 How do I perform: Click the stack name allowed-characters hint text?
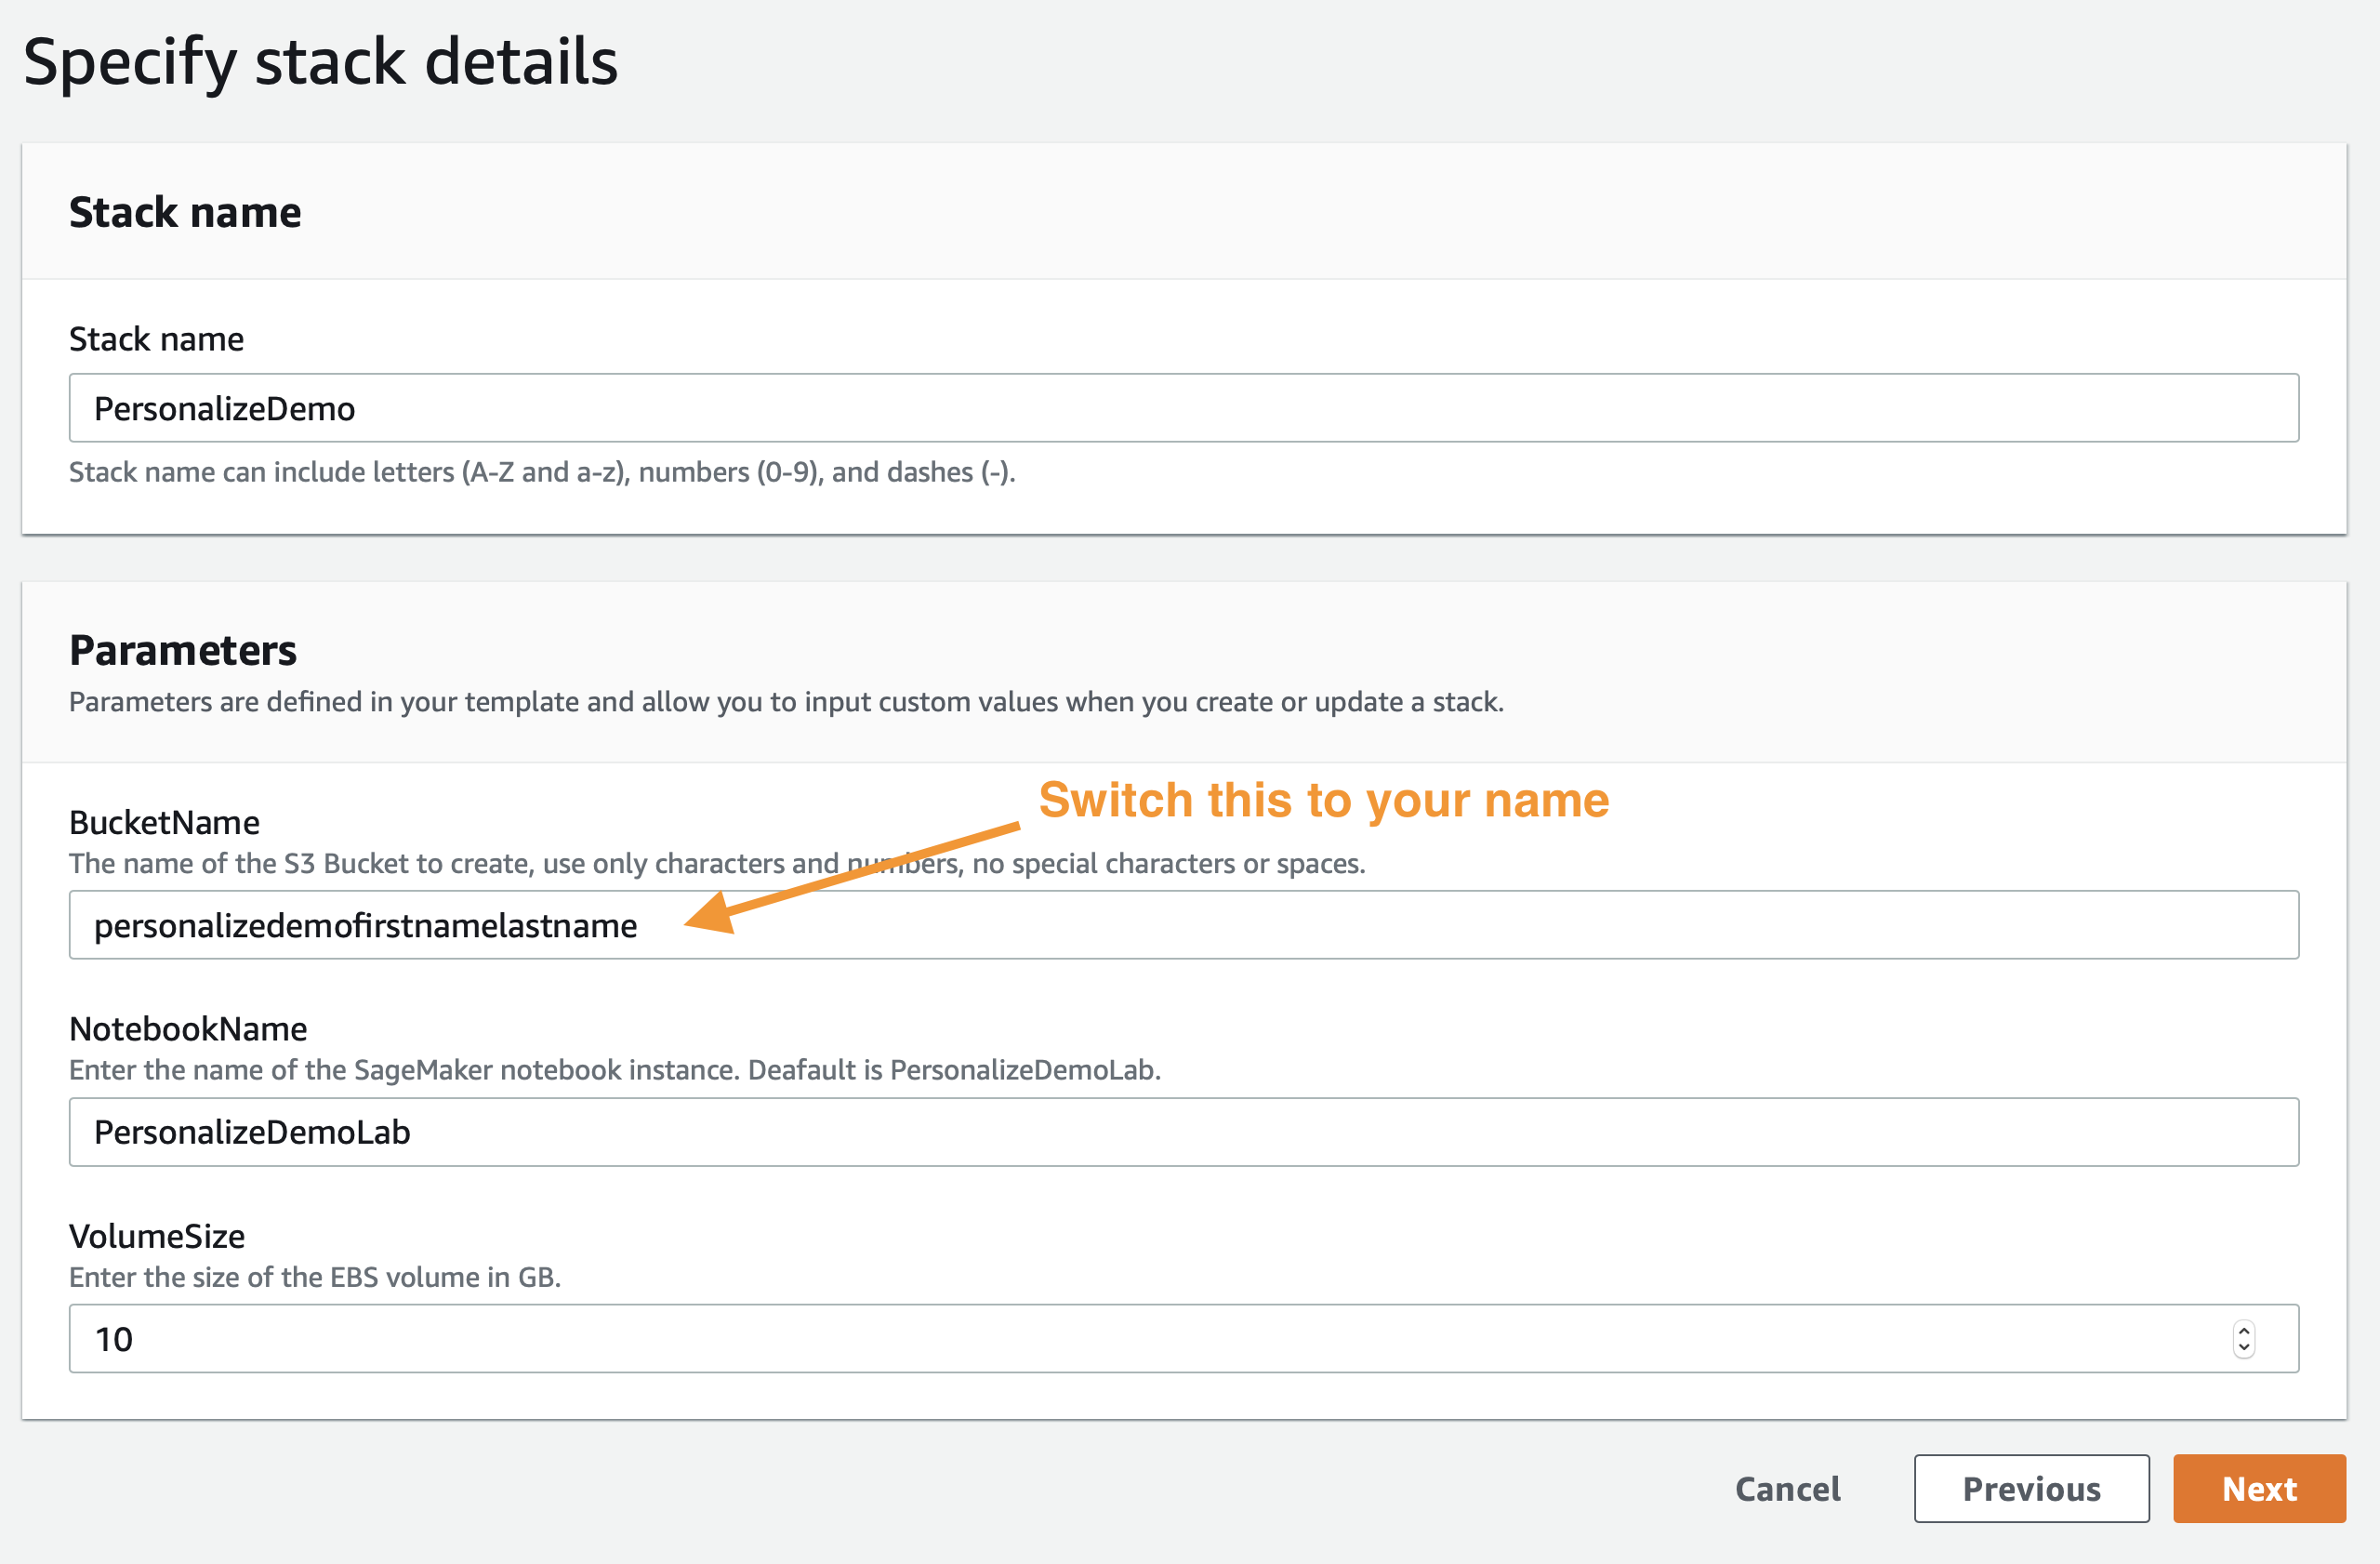542,472
